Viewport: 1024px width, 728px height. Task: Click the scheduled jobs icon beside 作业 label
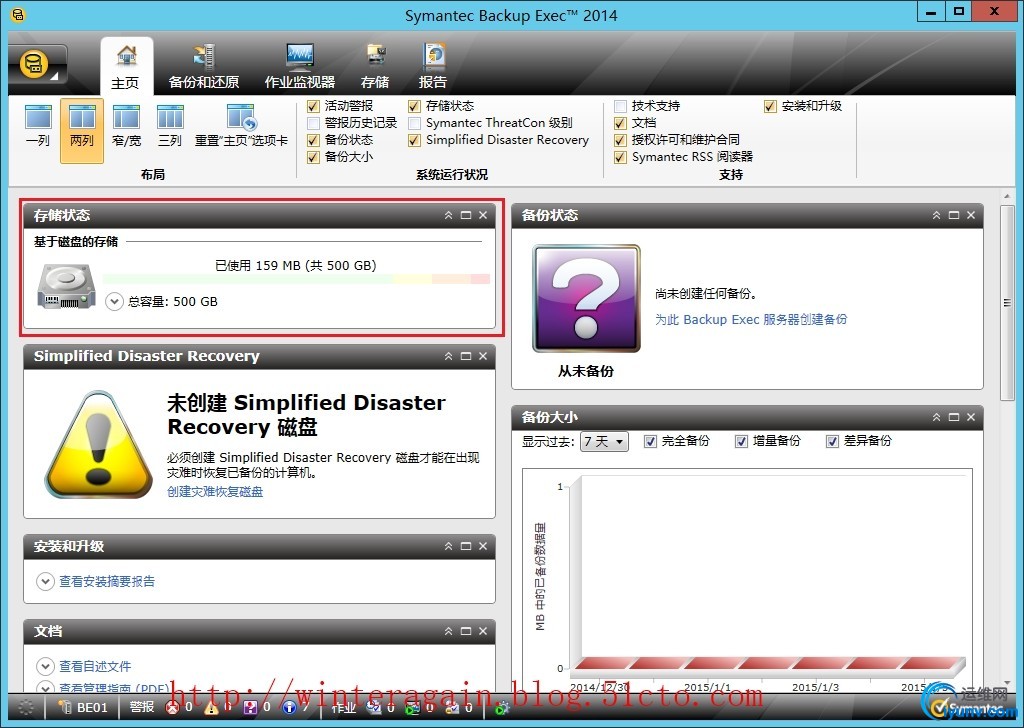[374, 707]
